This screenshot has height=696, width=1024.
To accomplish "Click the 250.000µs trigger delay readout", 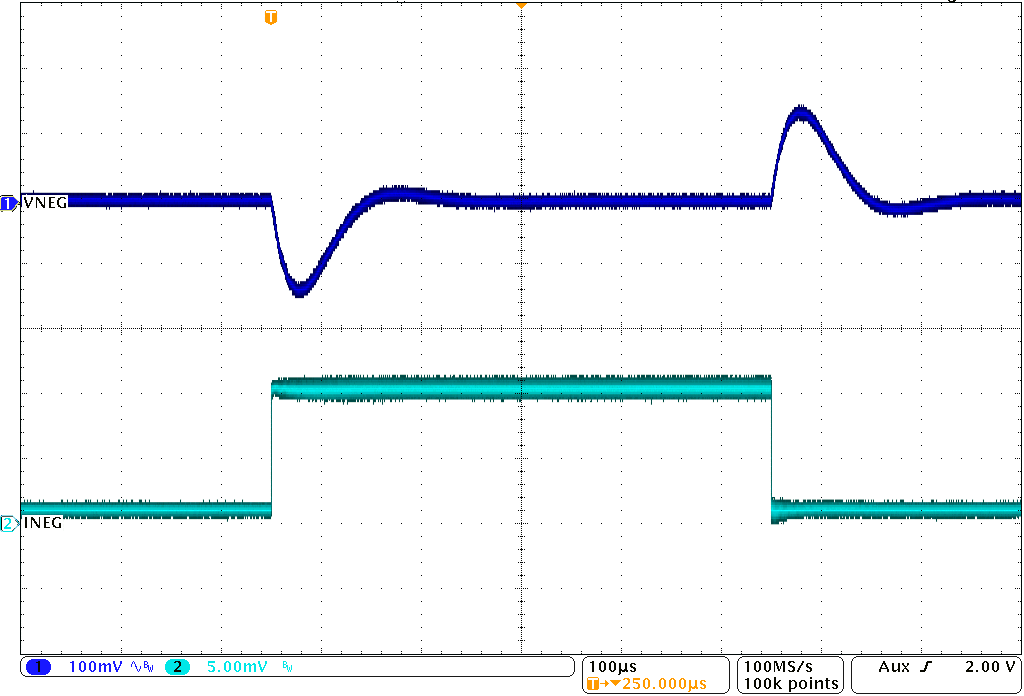I will pos(665,684).
